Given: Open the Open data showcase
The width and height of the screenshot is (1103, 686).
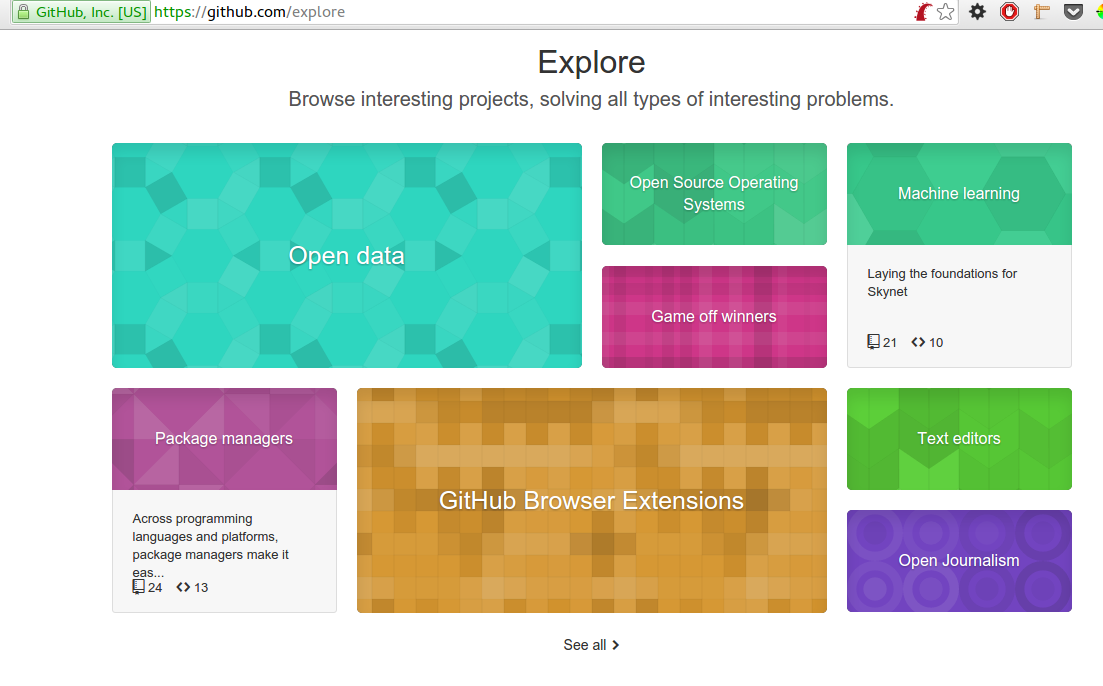Looking at the screenshot, I should [347, 255].
